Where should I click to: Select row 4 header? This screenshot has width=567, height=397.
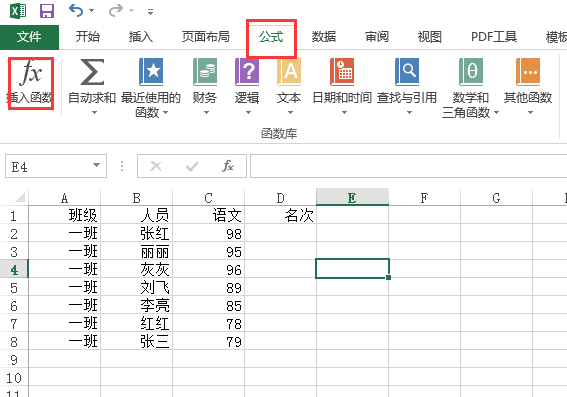(x=14, y=270)
